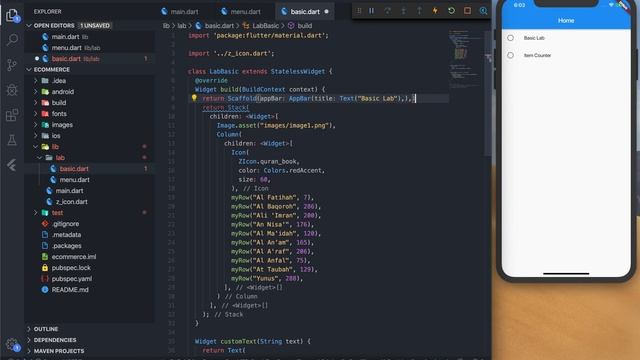The width and height of the screenshot is (640, 360).
Task: Open the .metadata file
Action: tap(66, 235)
